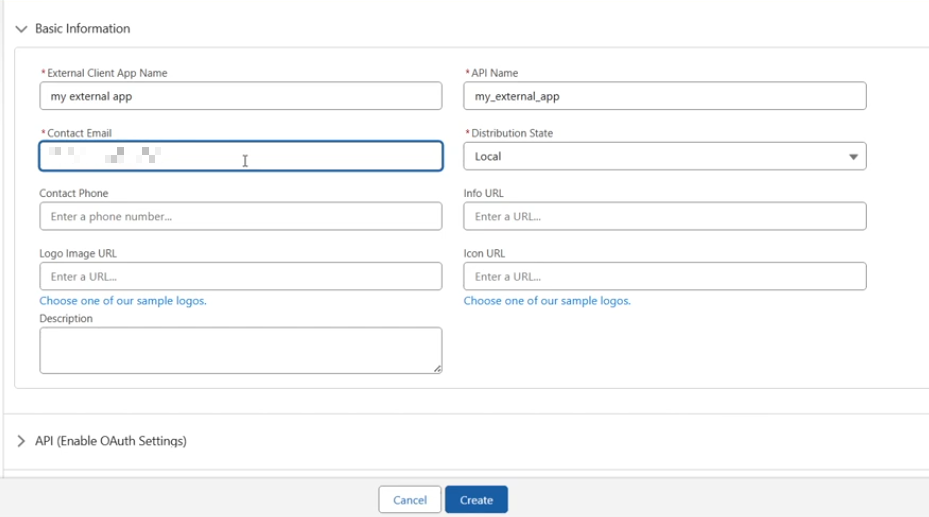Image resolution: width=929 pixels, height=517 pixels.
Task: Click inside the Description text area
Action: pos(238,350)
